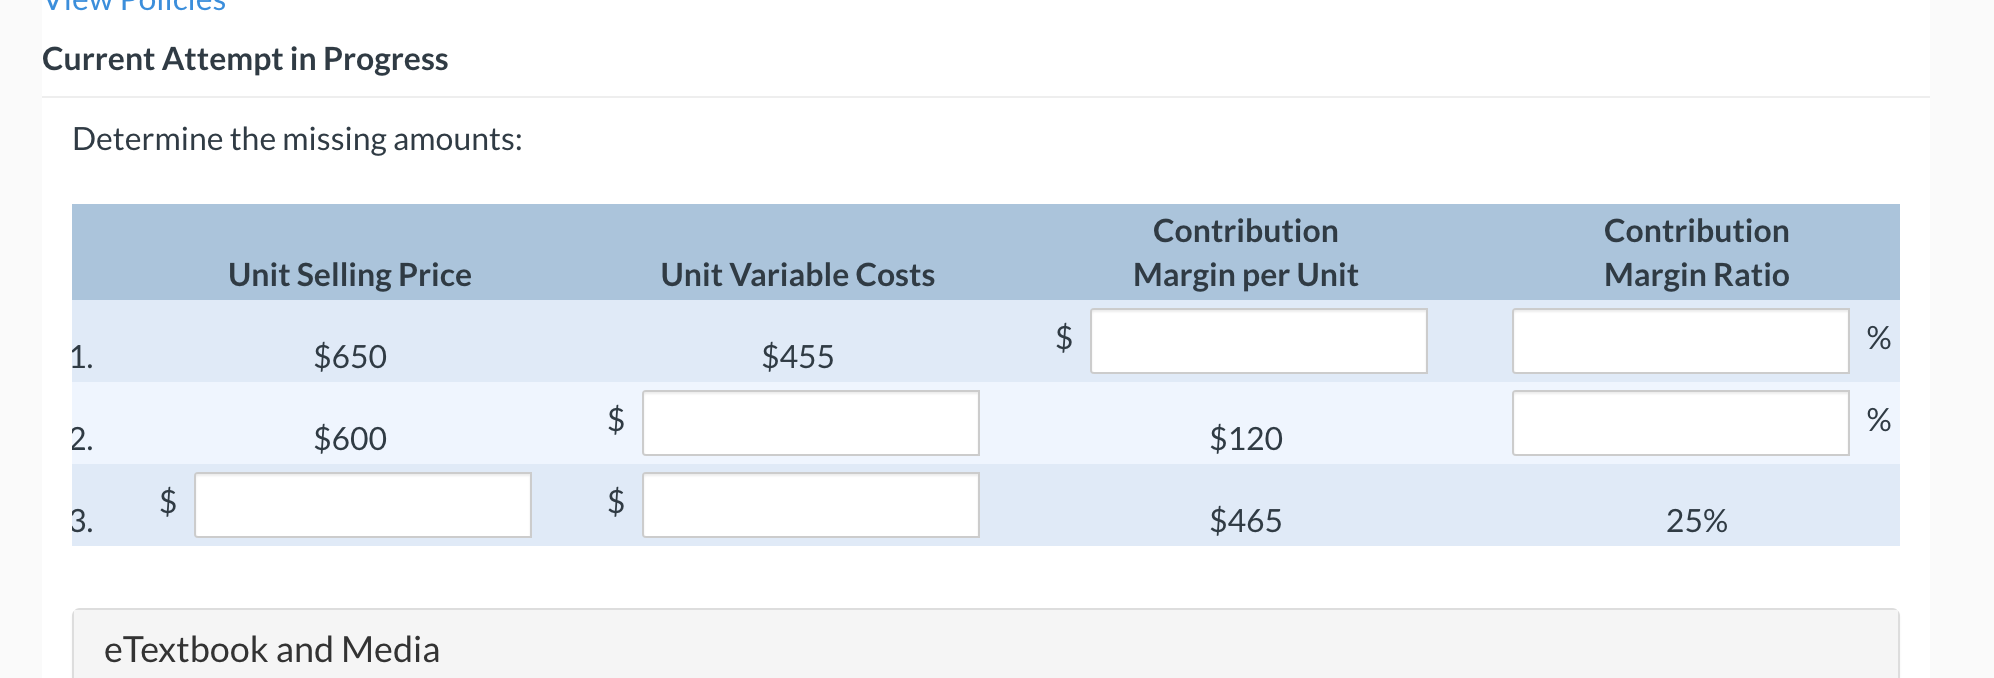Click the Contribution Margin per Unit input for row 1
This screenshot has width=1994, height=678.
pyautogui.click(x=1259, y=342)
